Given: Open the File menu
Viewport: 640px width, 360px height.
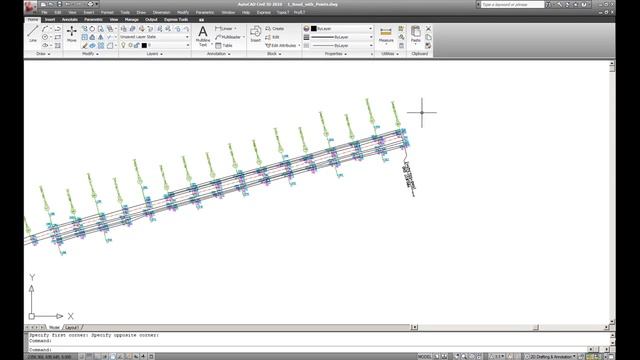Looking at the screenshot, I should [x=44, y=12].
